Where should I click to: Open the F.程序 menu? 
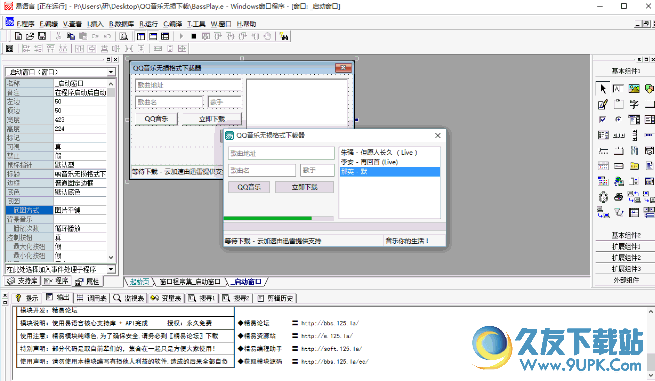[25, 24]
